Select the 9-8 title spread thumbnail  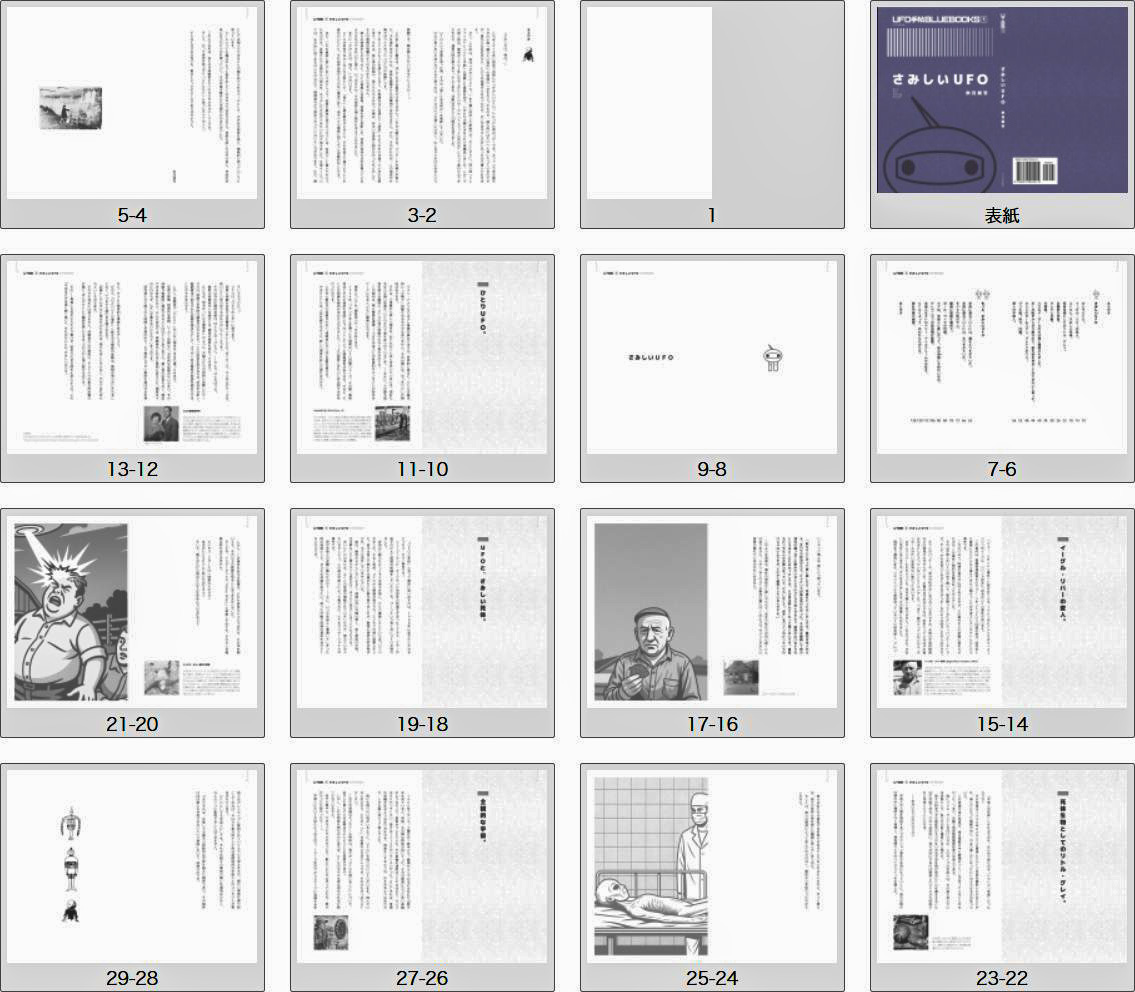[711, 357]
